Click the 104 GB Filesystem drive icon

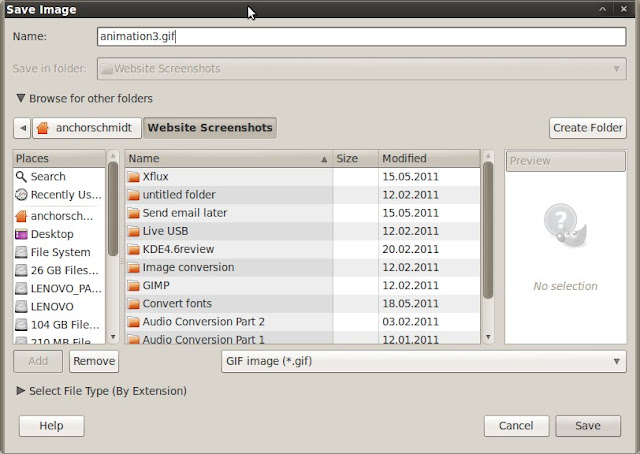click(21, 325)
